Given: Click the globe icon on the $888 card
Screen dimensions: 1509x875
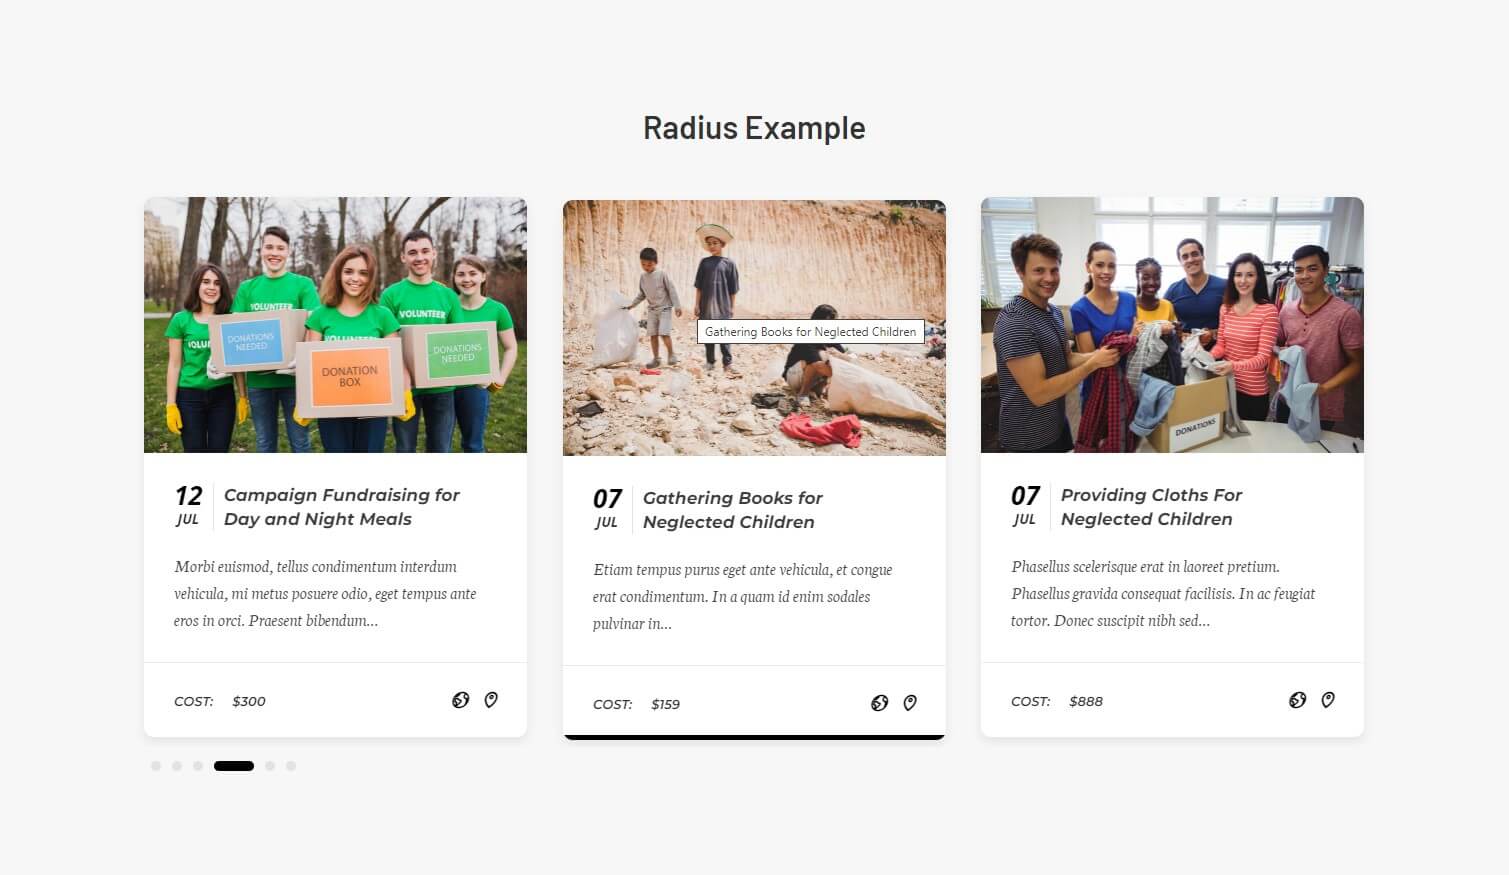Looking at the screenshot, I should (1297, 700).
